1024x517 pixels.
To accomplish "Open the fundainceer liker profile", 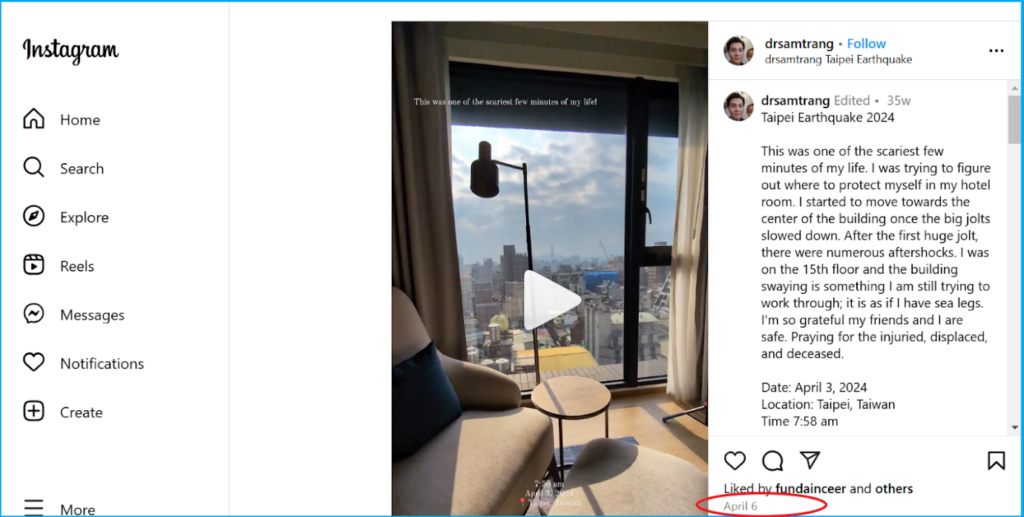I will 810,488.
